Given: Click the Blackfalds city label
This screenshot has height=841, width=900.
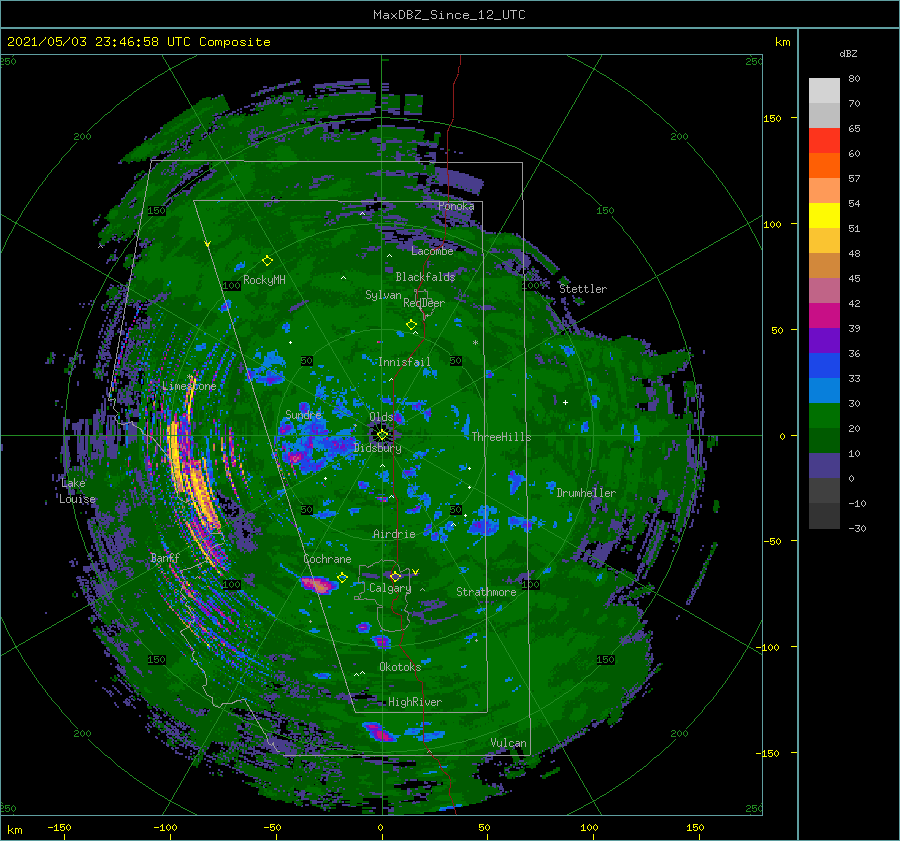Looking at the screenshot, I should point(425,277).
